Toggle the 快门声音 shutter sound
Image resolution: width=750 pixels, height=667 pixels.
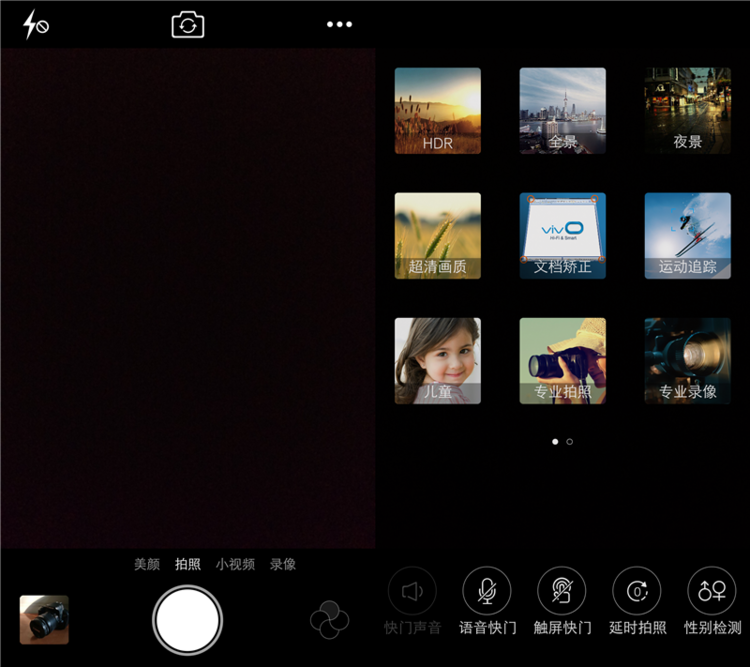click(x=412, y=592)
